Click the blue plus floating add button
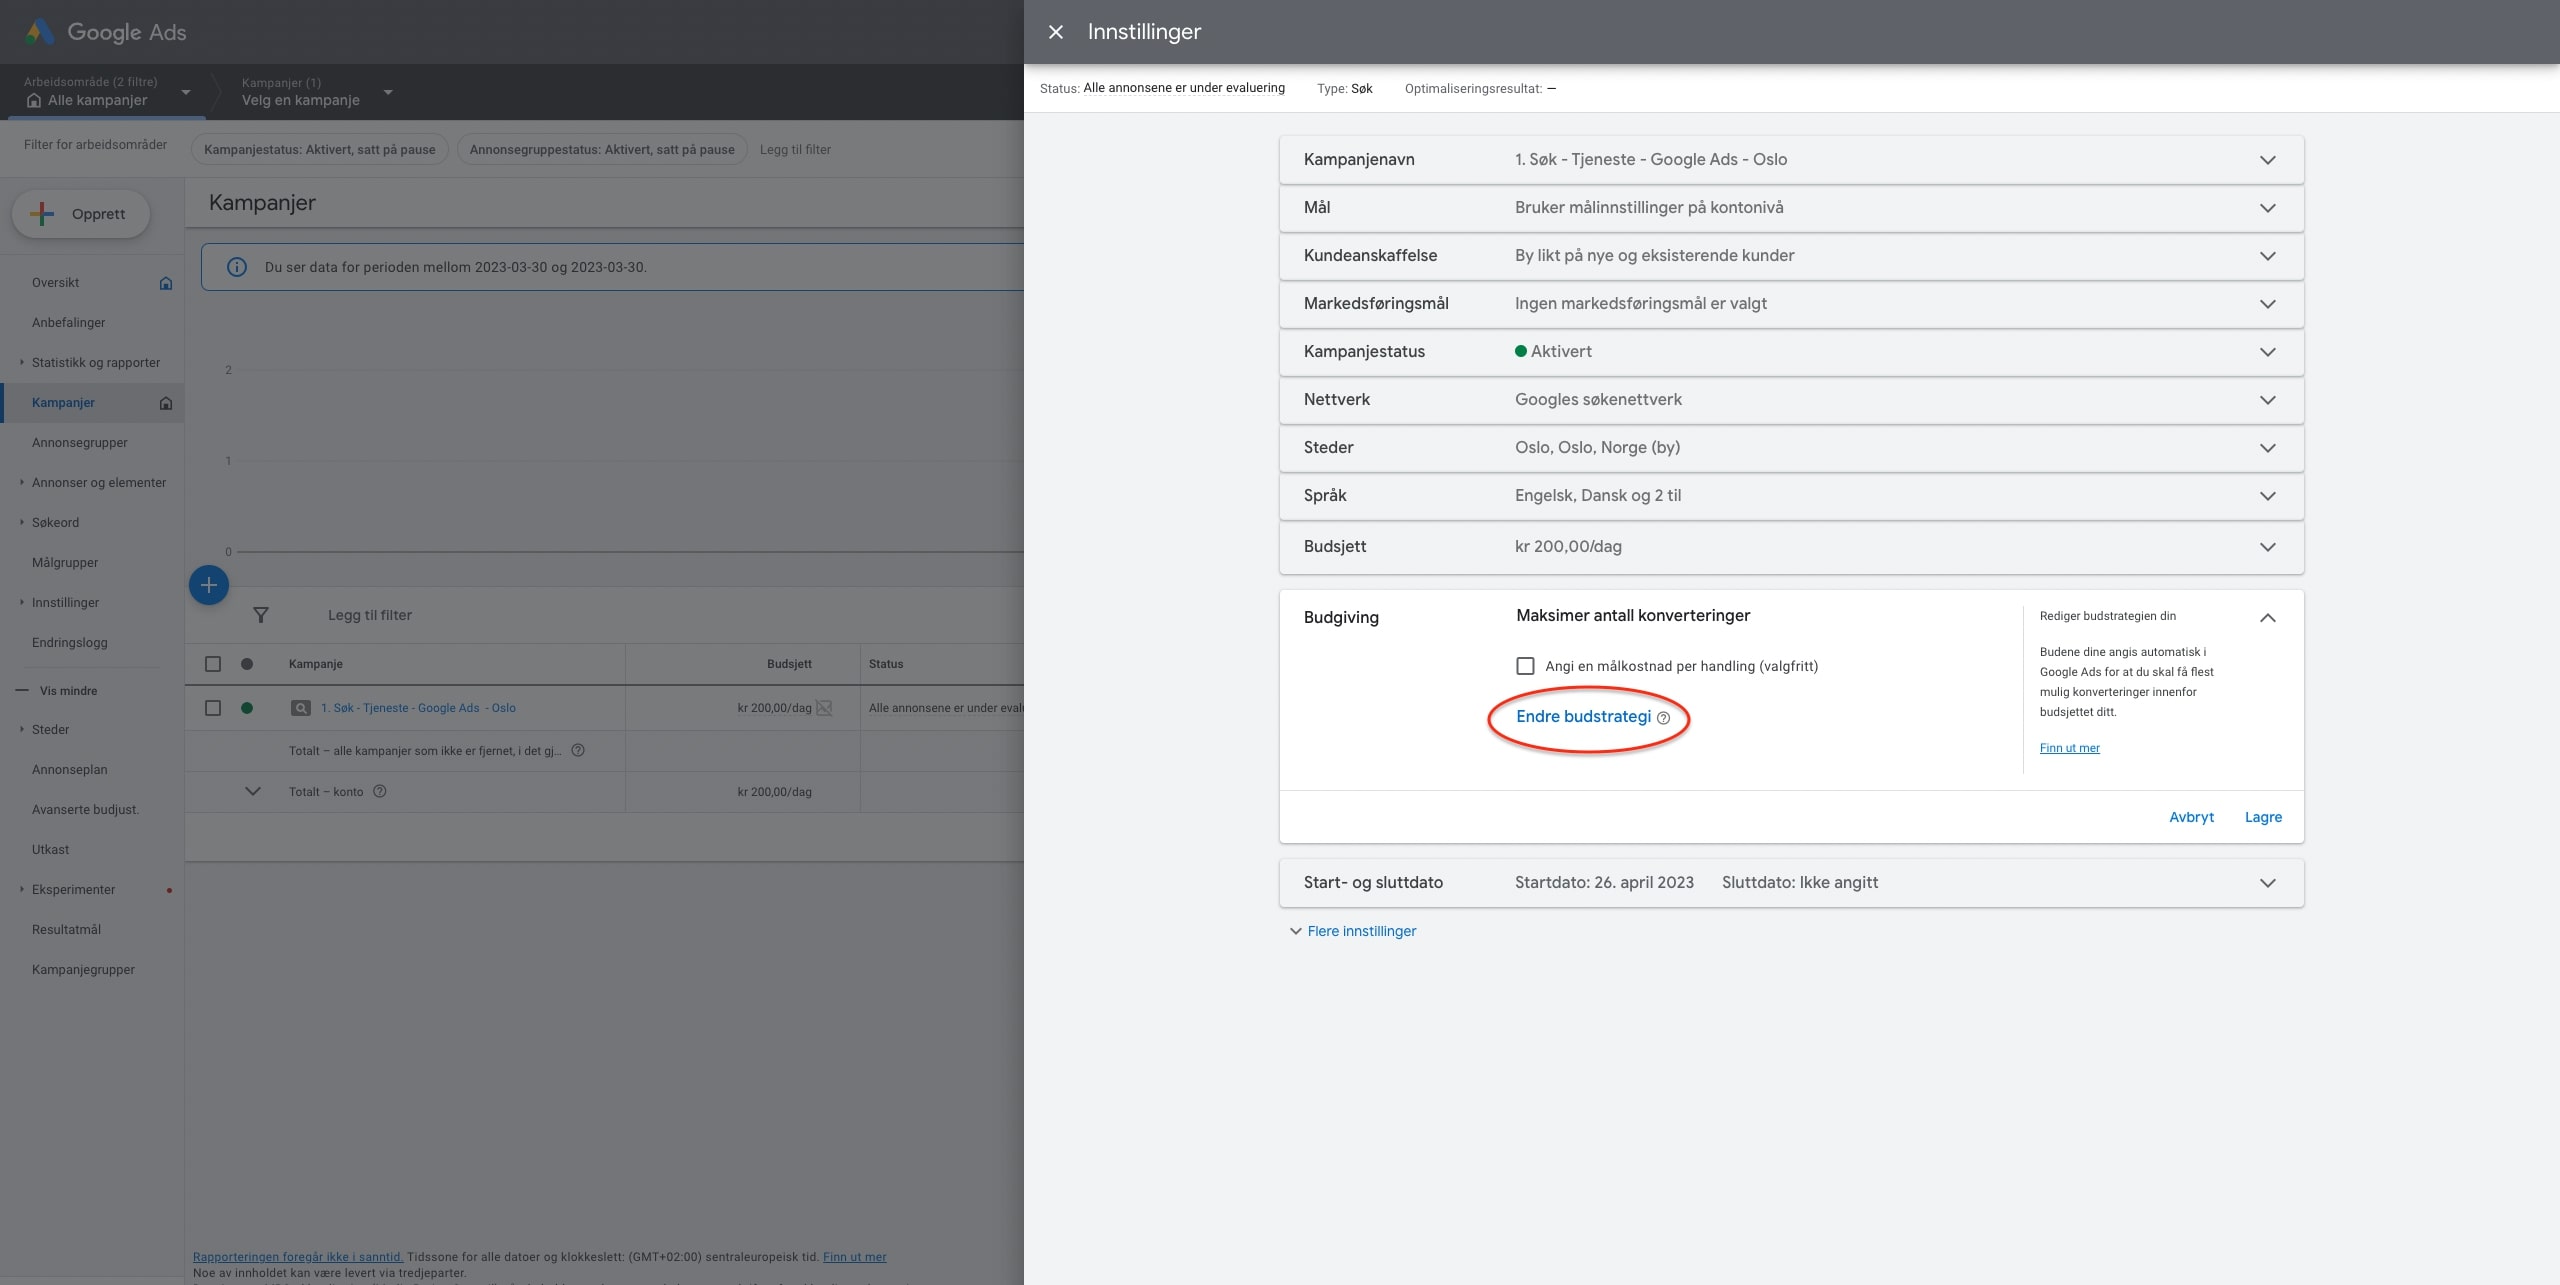This screenshot has height=1285, width=2560. point(209,585)
